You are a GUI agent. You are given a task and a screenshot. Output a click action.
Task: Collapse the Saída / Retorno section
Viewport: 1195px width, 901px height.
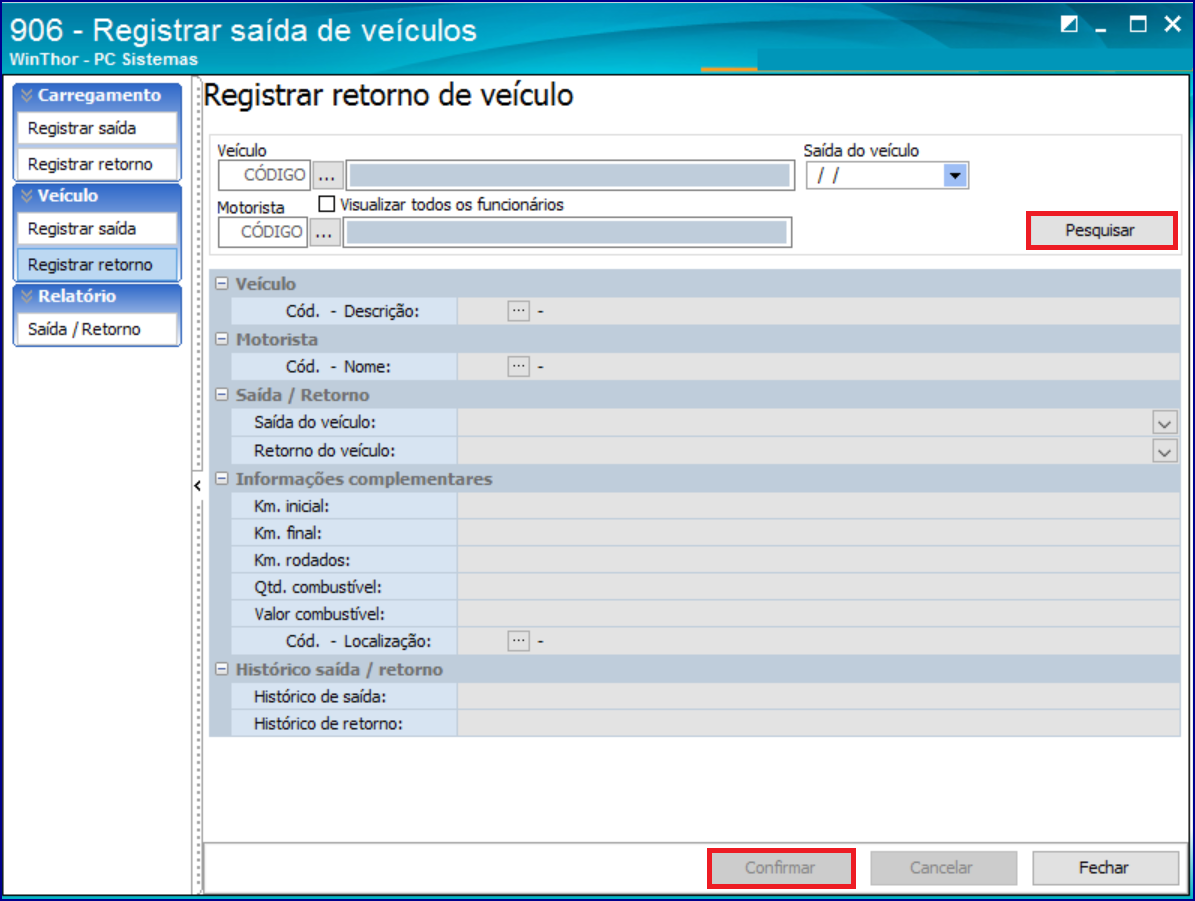(x=222, y=395)
